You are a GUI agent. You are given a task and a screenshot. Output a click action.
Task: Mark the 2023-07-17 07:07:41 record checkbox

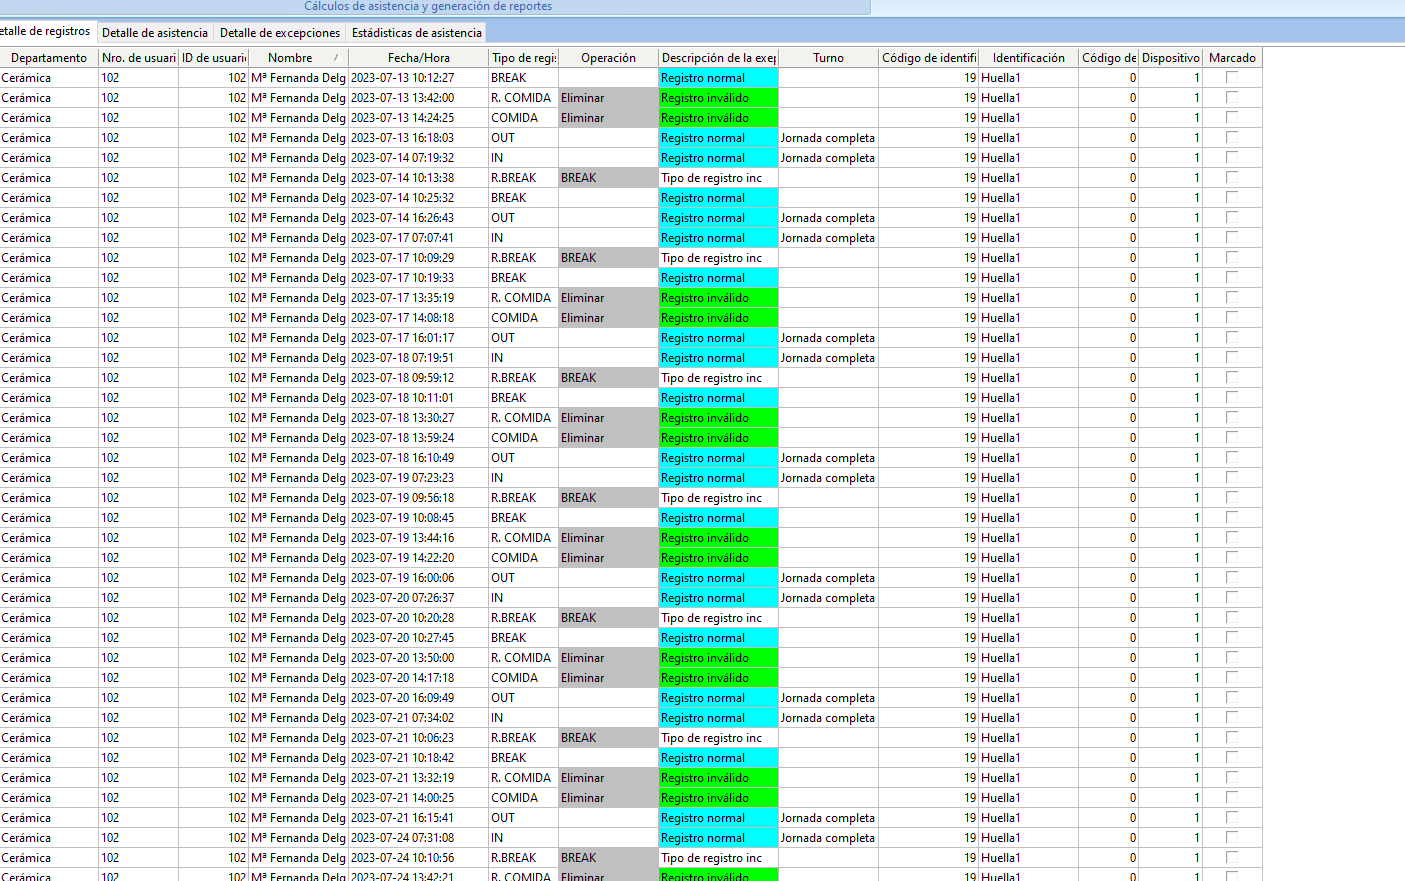point(1232,237)
